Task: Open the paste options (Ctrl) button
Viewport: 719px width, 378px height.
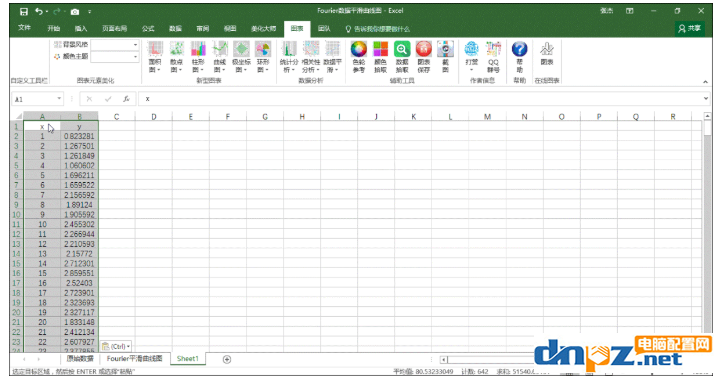Action: pyautogui.click(x=116, y=346)
